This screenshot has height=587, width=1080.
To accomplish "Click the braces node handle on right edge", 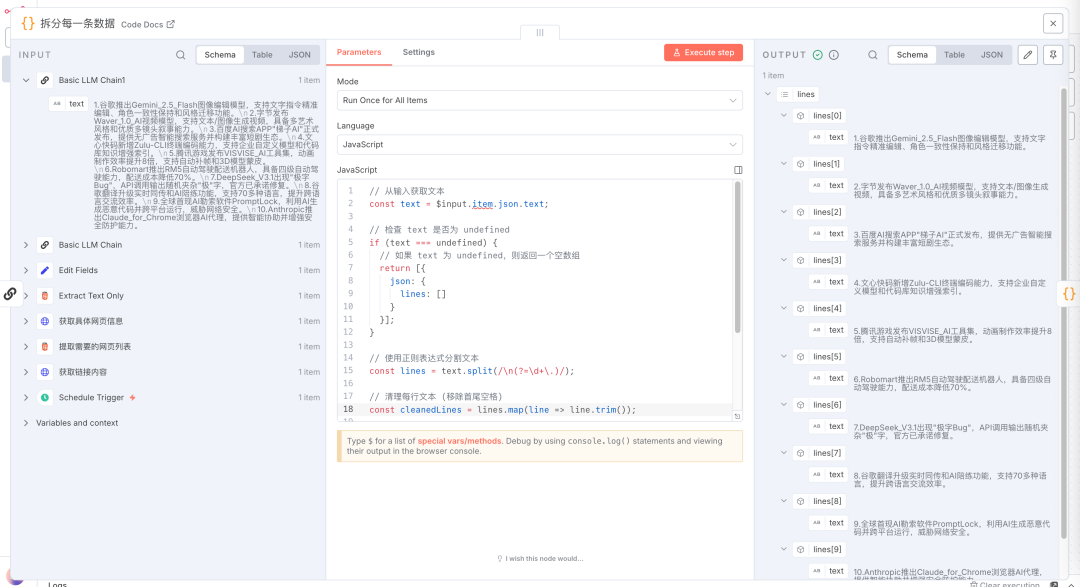I will (x=1069, y=294).
